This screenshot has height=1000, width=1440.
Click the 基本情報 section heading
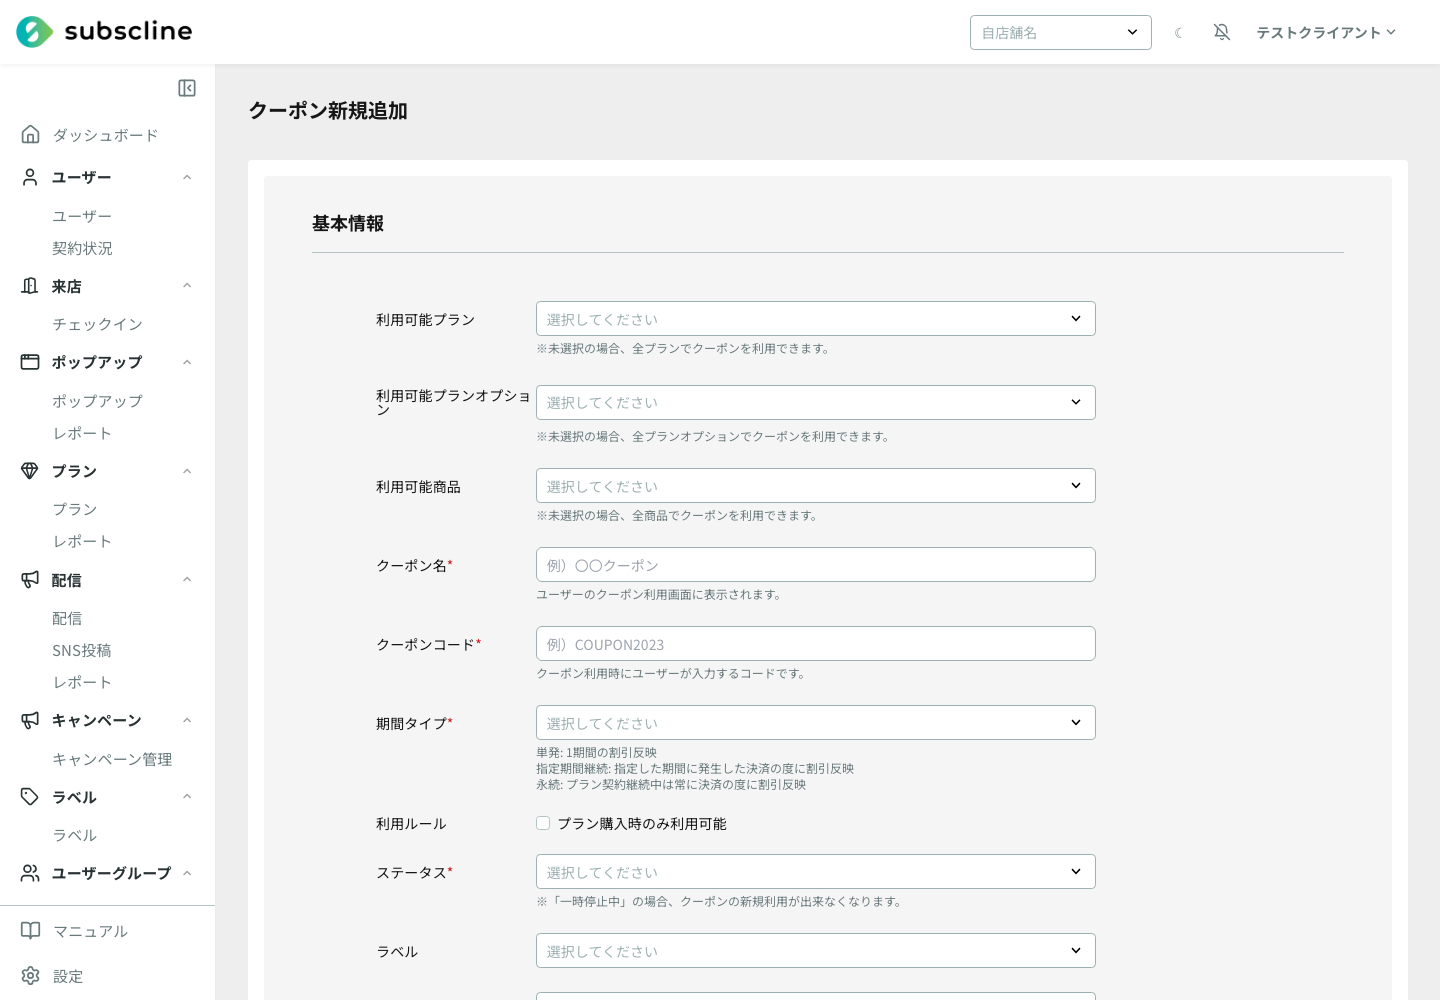pos(348,223)
